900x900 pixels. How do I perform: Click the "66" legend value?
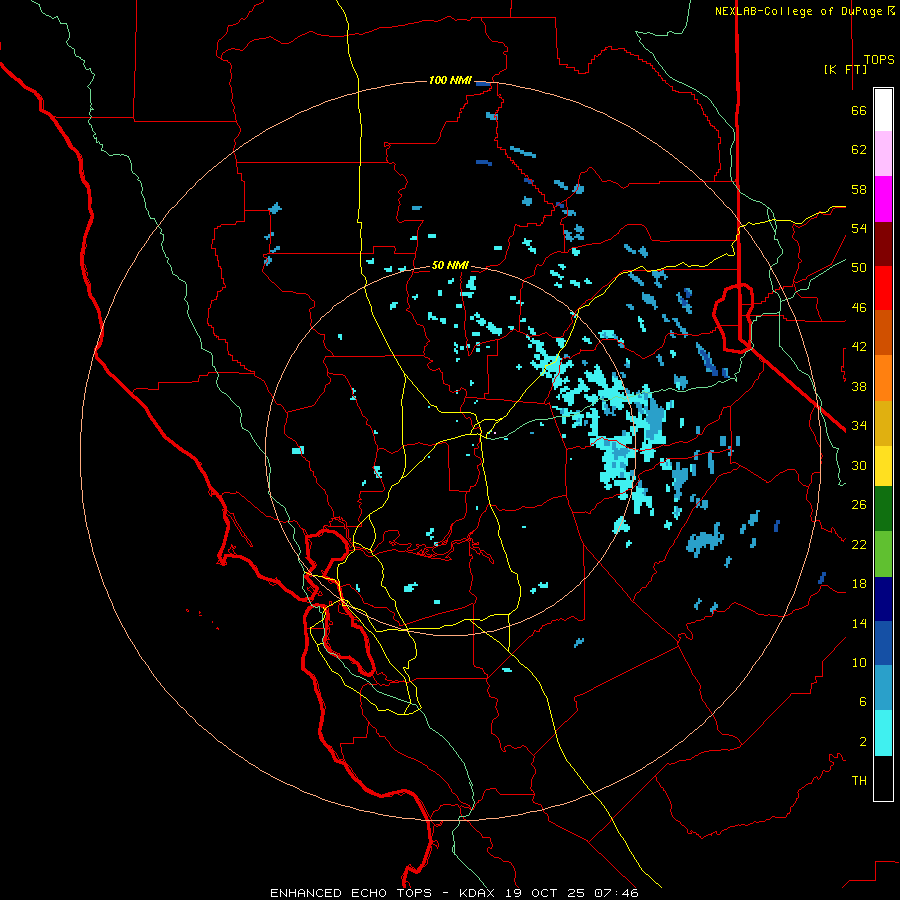coord(859,110)
